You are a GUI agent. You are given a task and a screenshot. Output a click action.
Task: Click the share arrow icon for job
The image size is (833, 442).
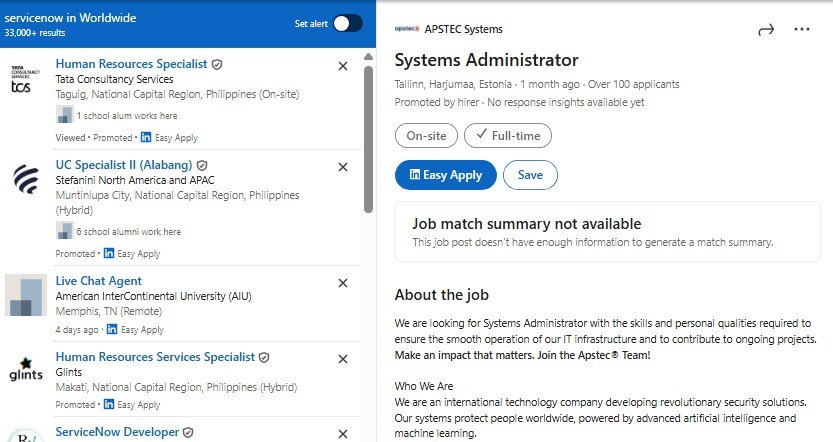pos(766,30)
